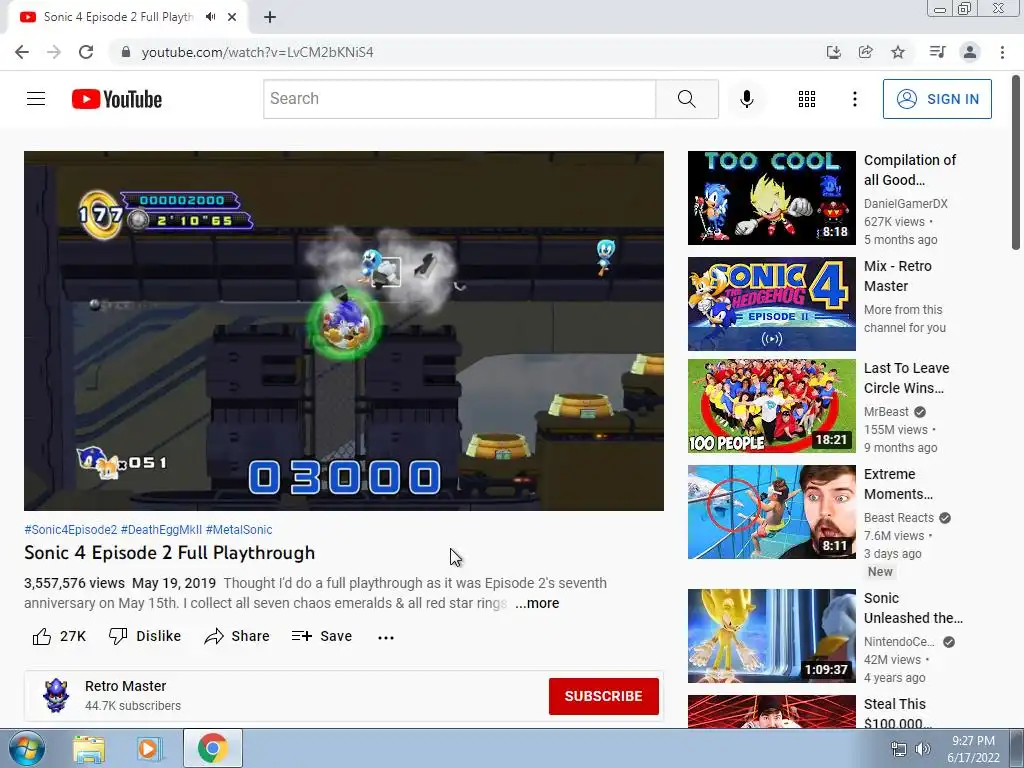
Task: Close the Sonic 4 Episode 2 tab
Action: [x=232, y=17]
